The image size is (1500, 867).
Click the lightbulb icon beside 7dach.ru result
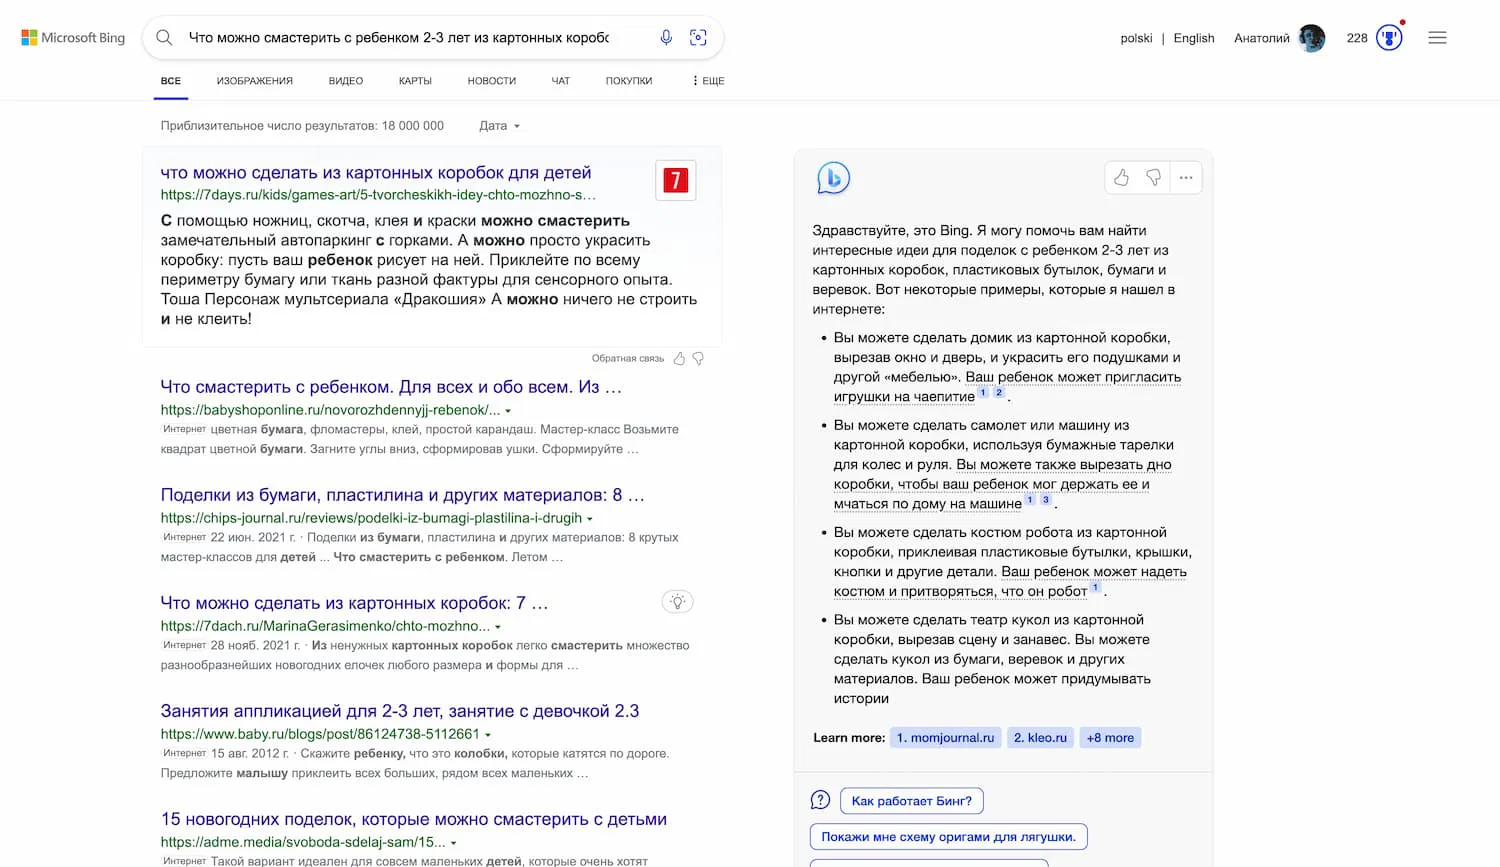[x=677, y=602]
